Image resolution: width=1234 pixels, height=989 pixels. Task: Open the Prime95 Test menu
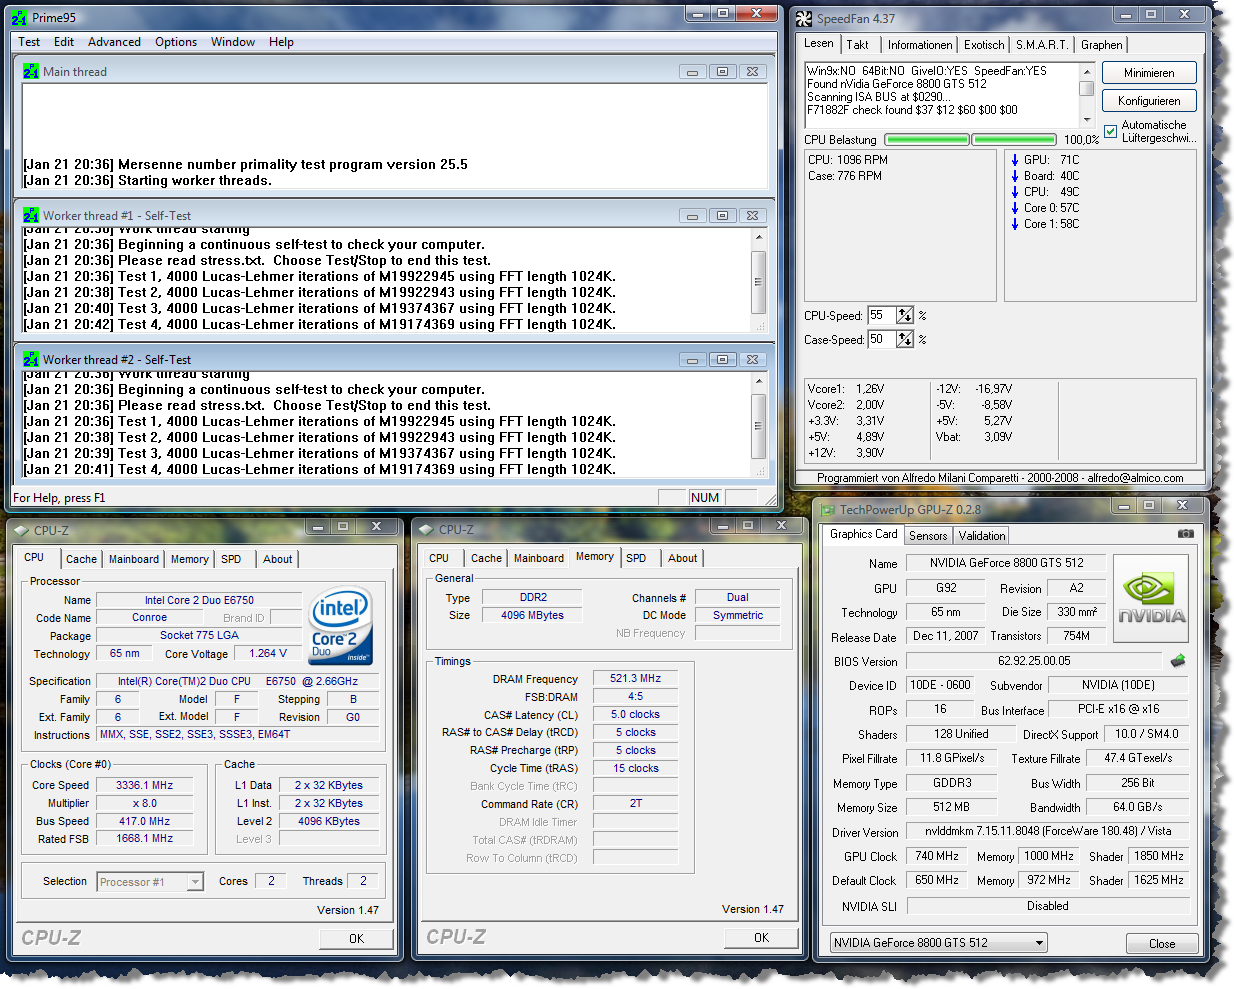(29, 42)
